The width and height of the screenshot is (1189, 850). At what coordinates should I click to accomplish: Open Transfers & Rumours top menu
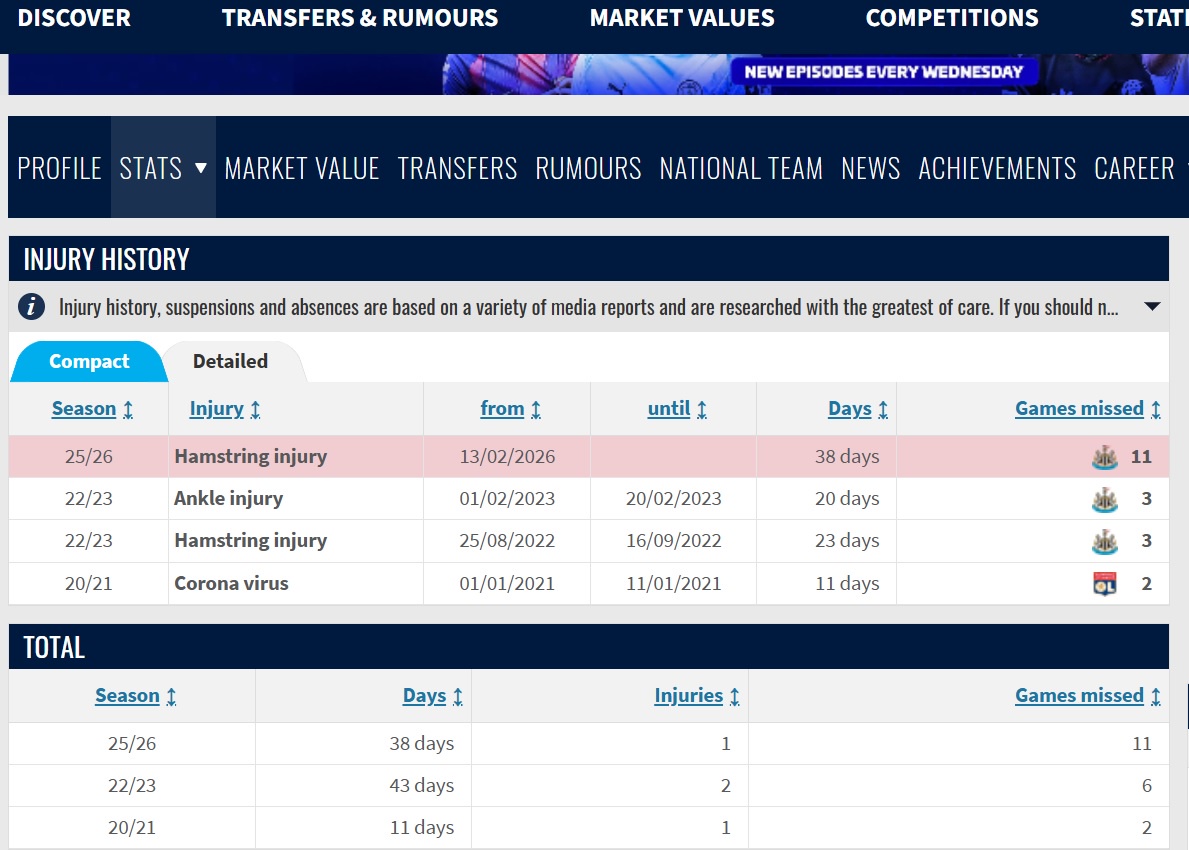pos(360,18)
